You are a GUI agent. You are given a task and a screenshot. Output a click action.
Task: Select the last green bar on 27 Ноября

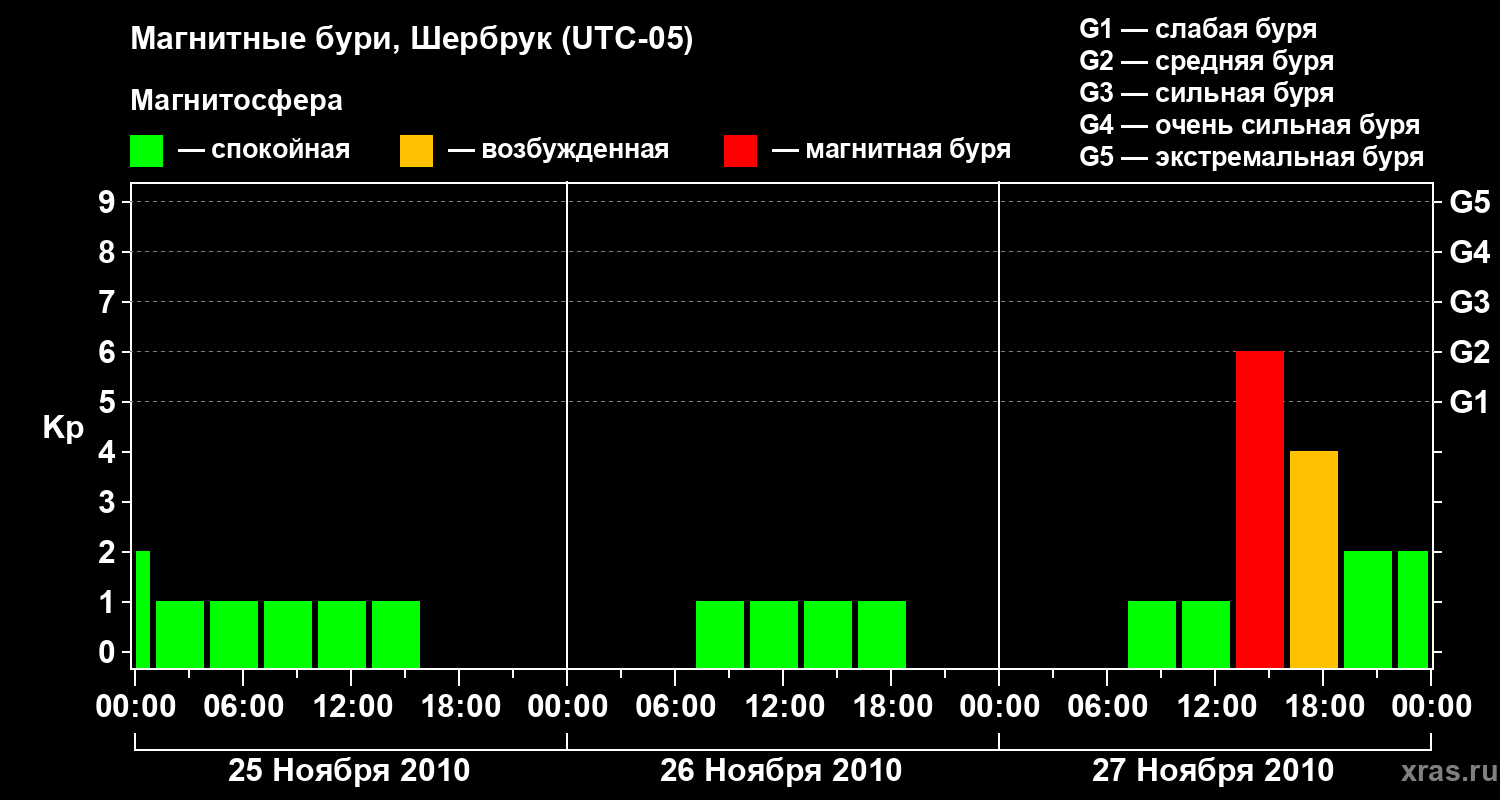click(1413, 610)
